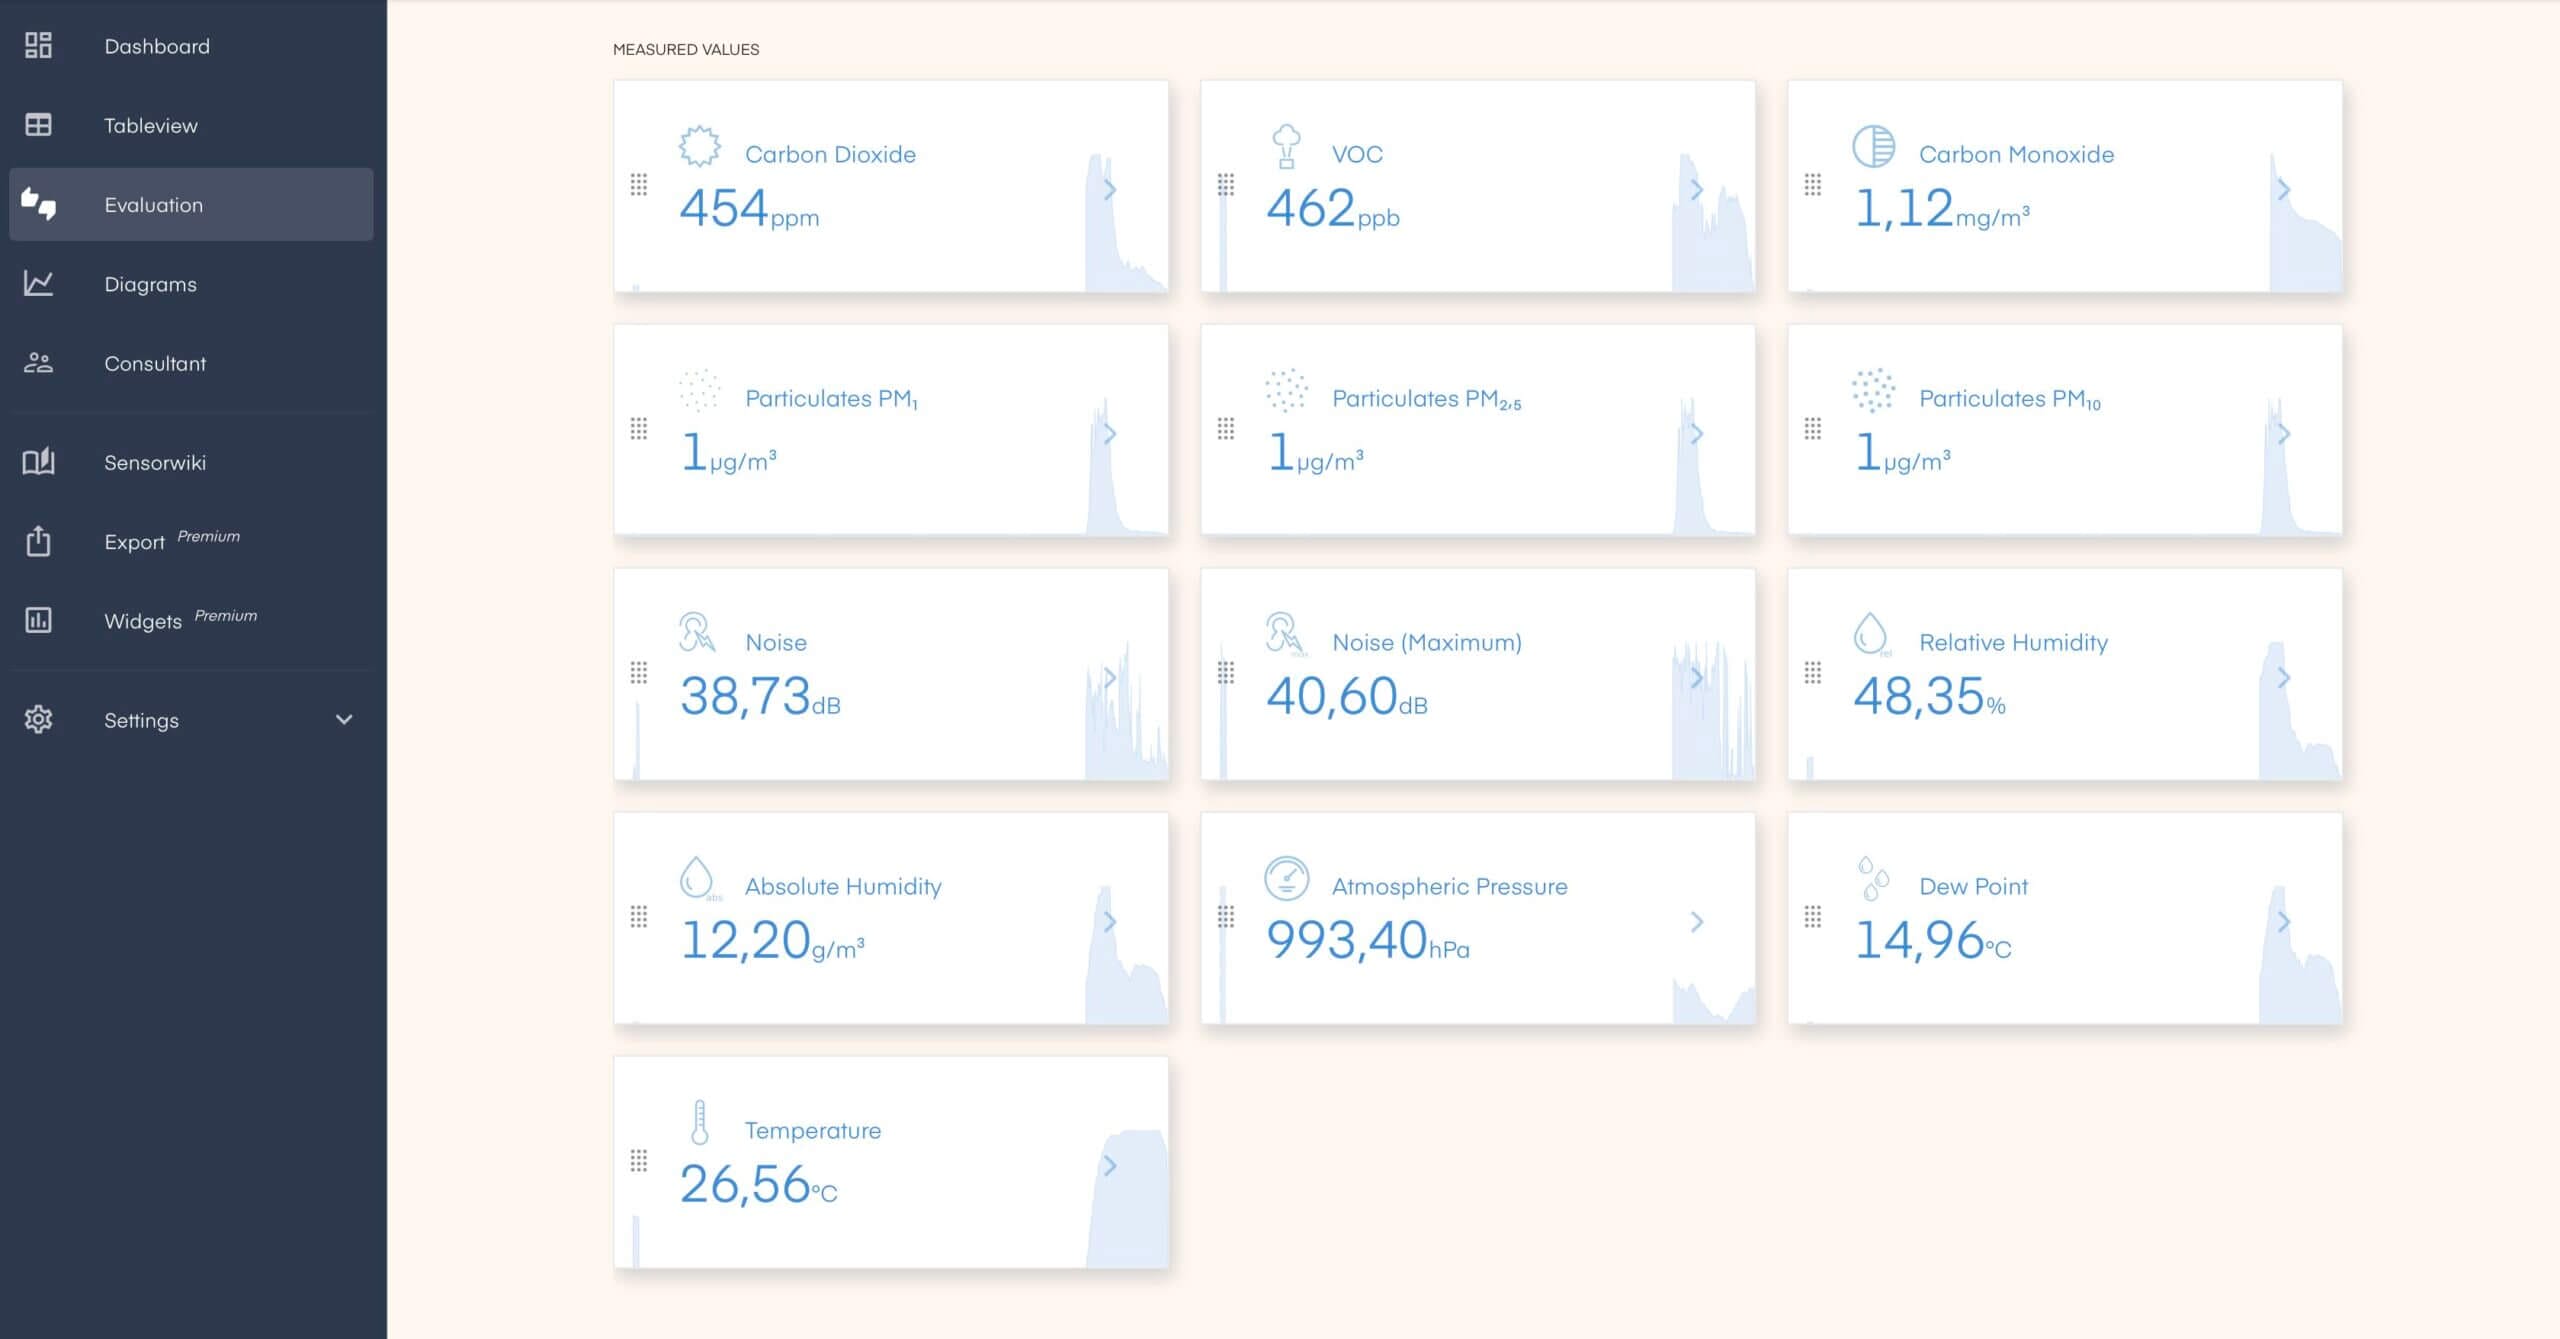
Task: Click the 1,12 mg/m³ value
Action: coord(1942,209)
